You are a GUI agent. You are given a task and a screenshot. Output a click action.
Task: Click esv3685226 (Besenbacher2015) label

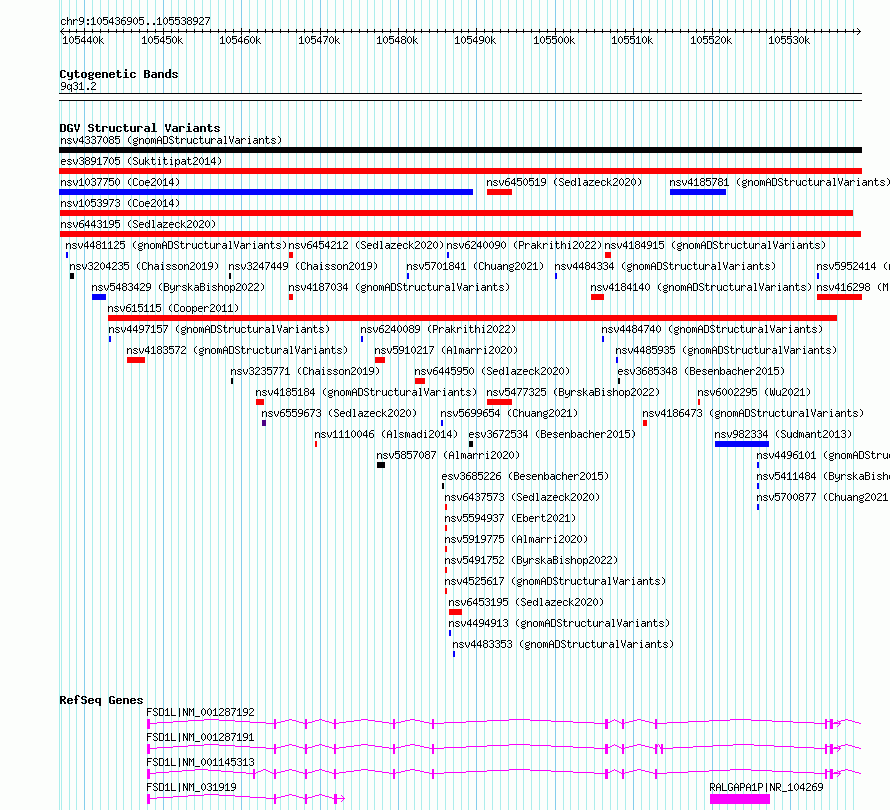tap(525, 476)
